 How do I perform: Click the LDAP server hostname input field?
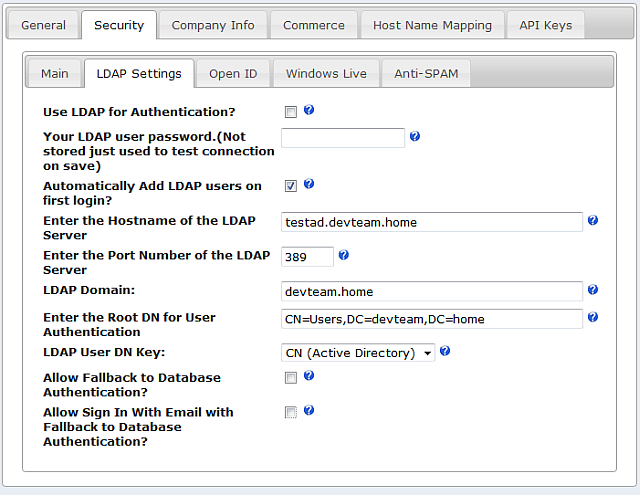(432, 222)
